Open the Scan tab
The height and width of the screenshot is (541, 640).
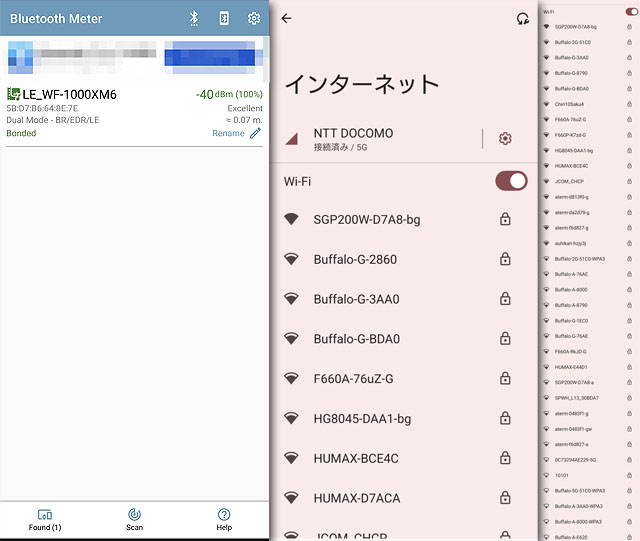click(x=135, y=519)
